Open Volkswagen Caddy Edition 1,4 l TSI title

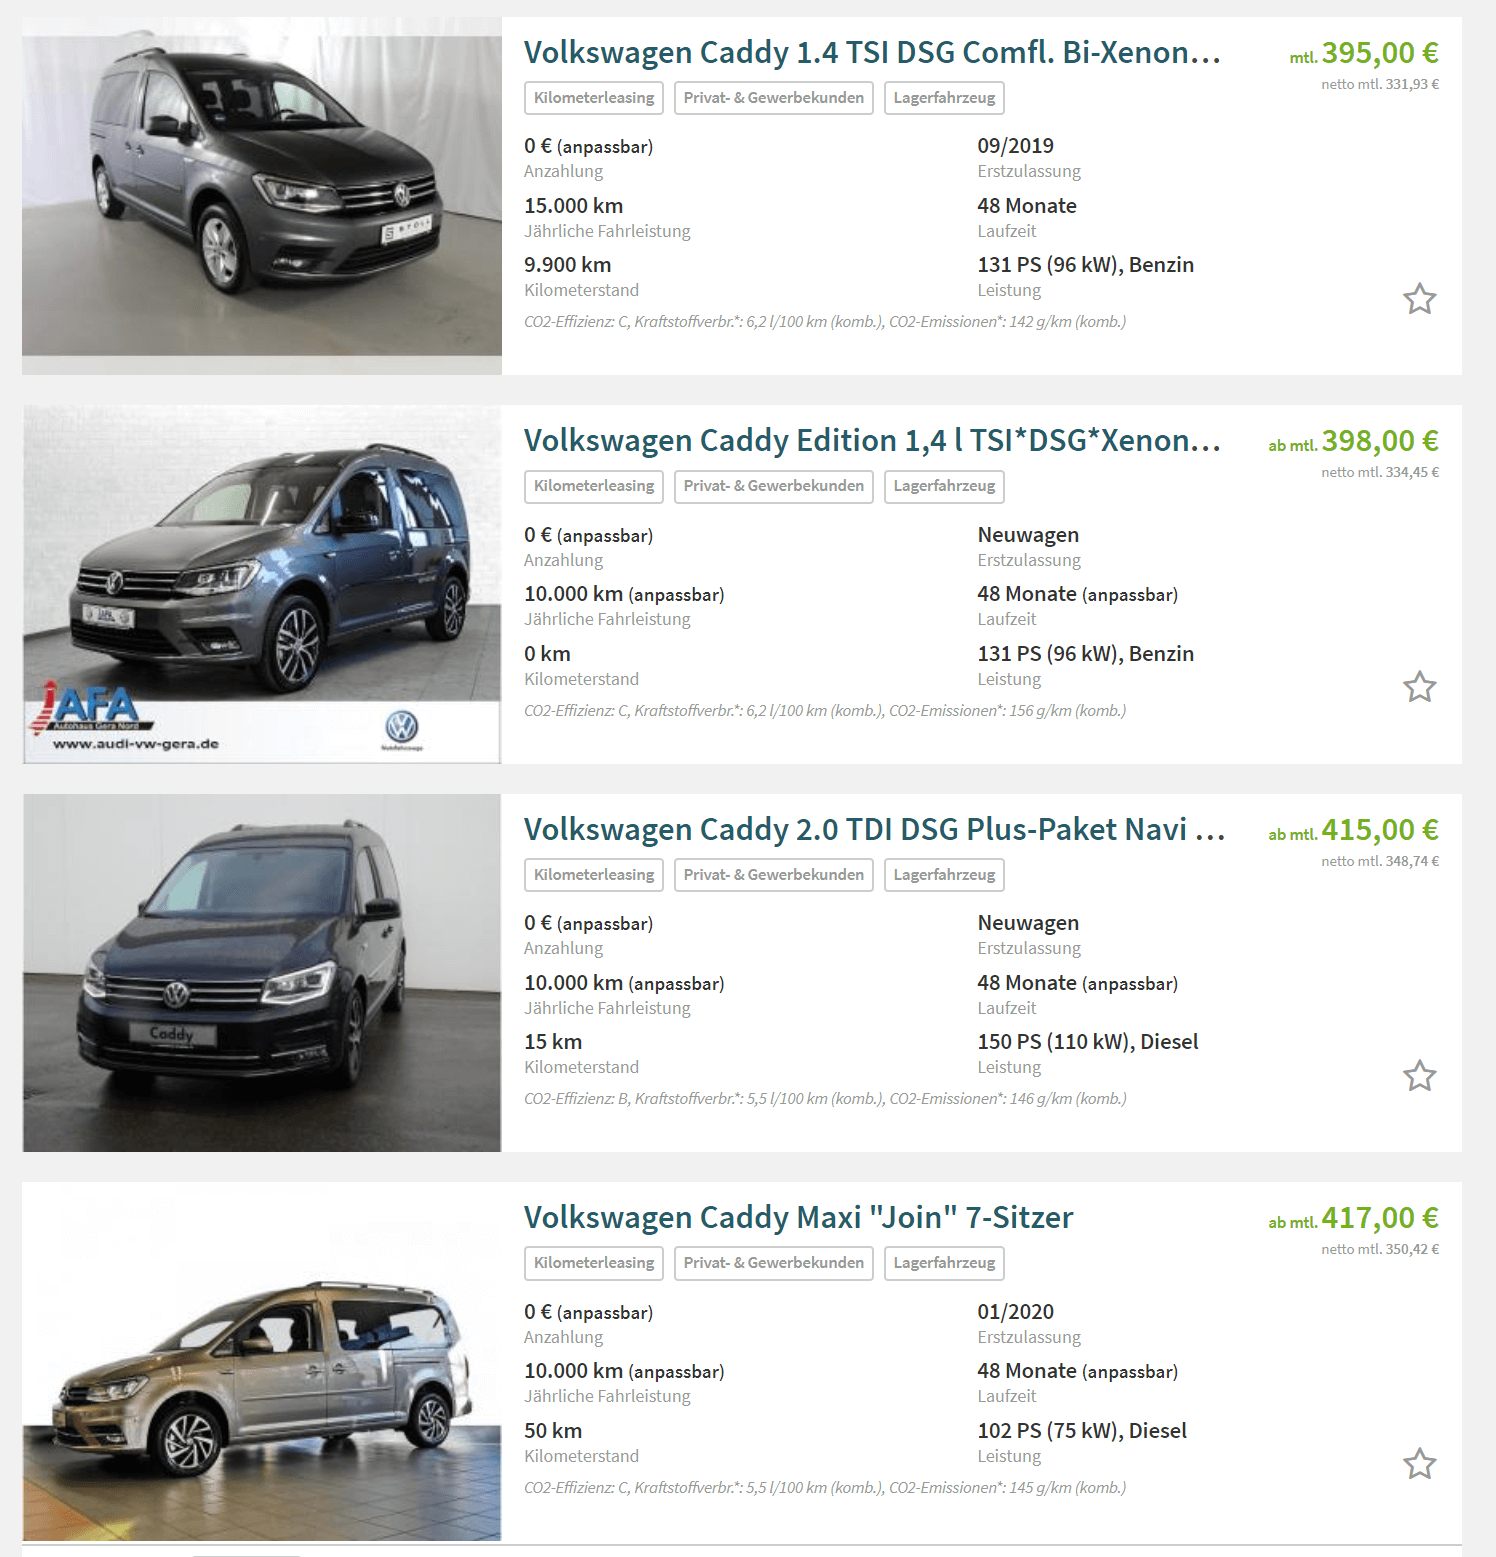pos(872,441)
